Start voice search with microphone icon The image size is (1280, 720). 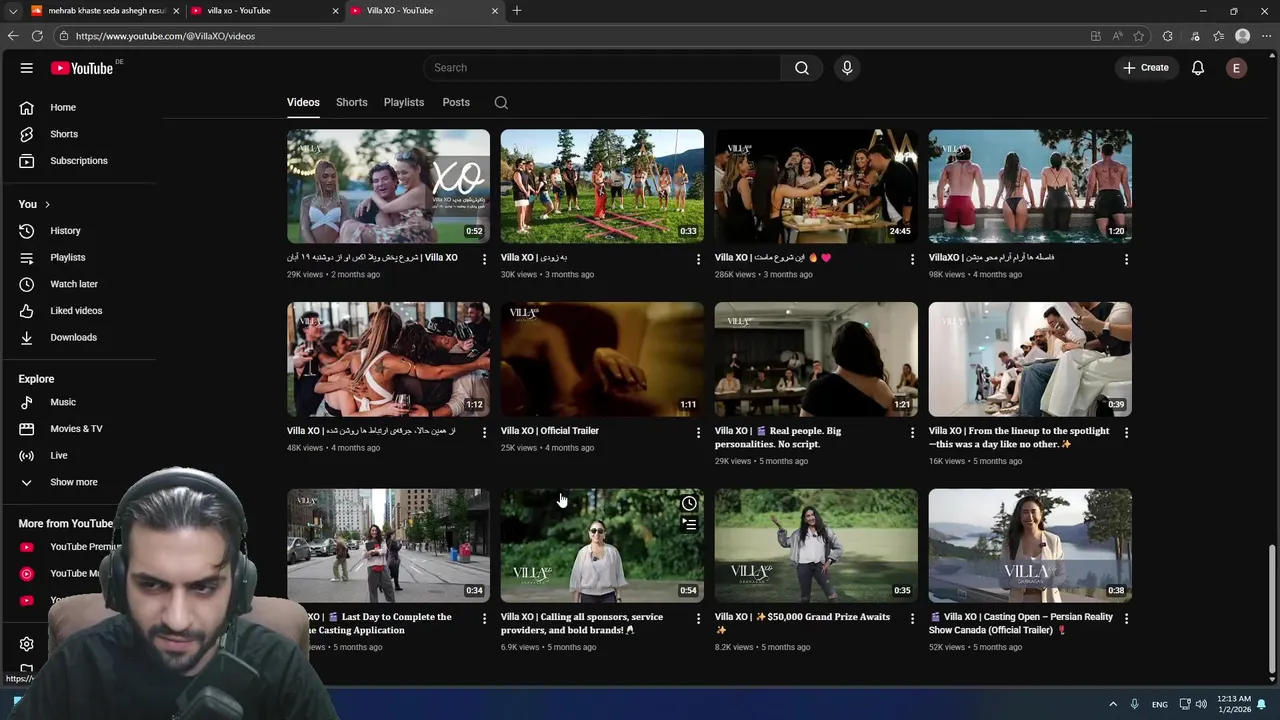point(847,68)
